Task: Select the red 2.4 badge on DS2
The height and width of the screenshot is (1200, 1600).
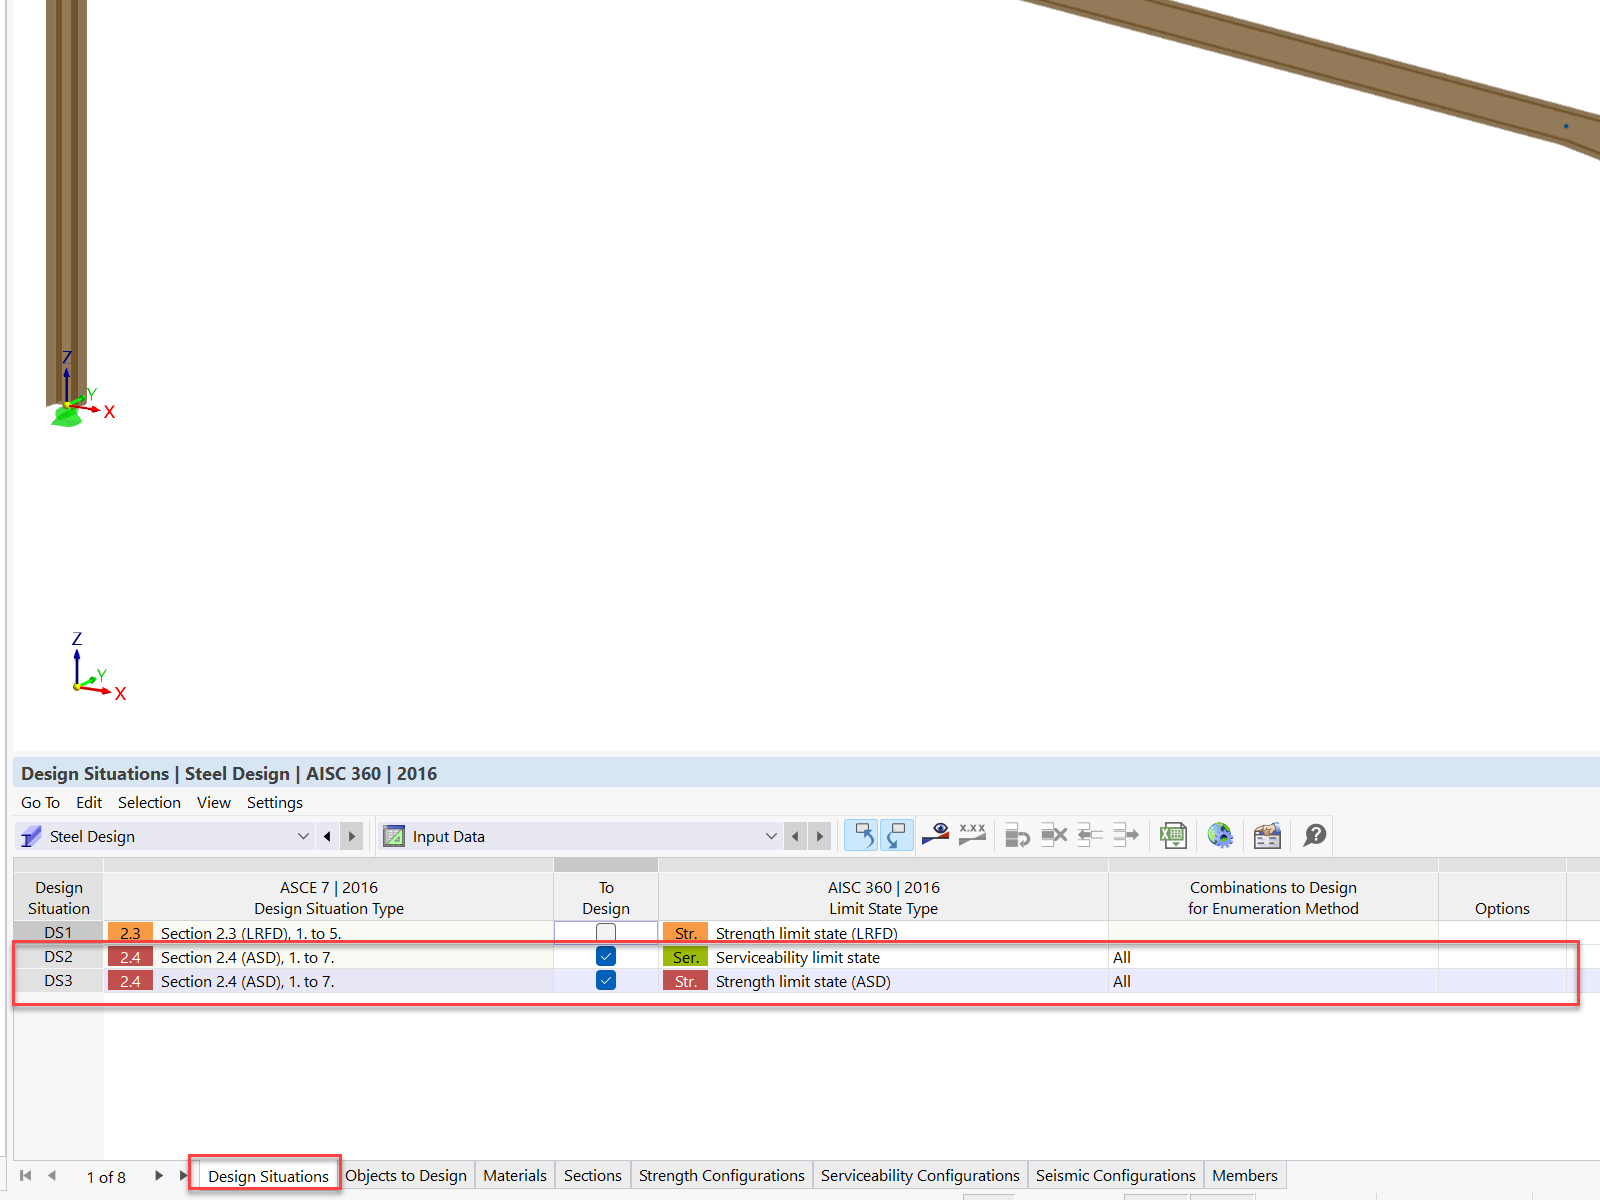Action: (130, 956)
